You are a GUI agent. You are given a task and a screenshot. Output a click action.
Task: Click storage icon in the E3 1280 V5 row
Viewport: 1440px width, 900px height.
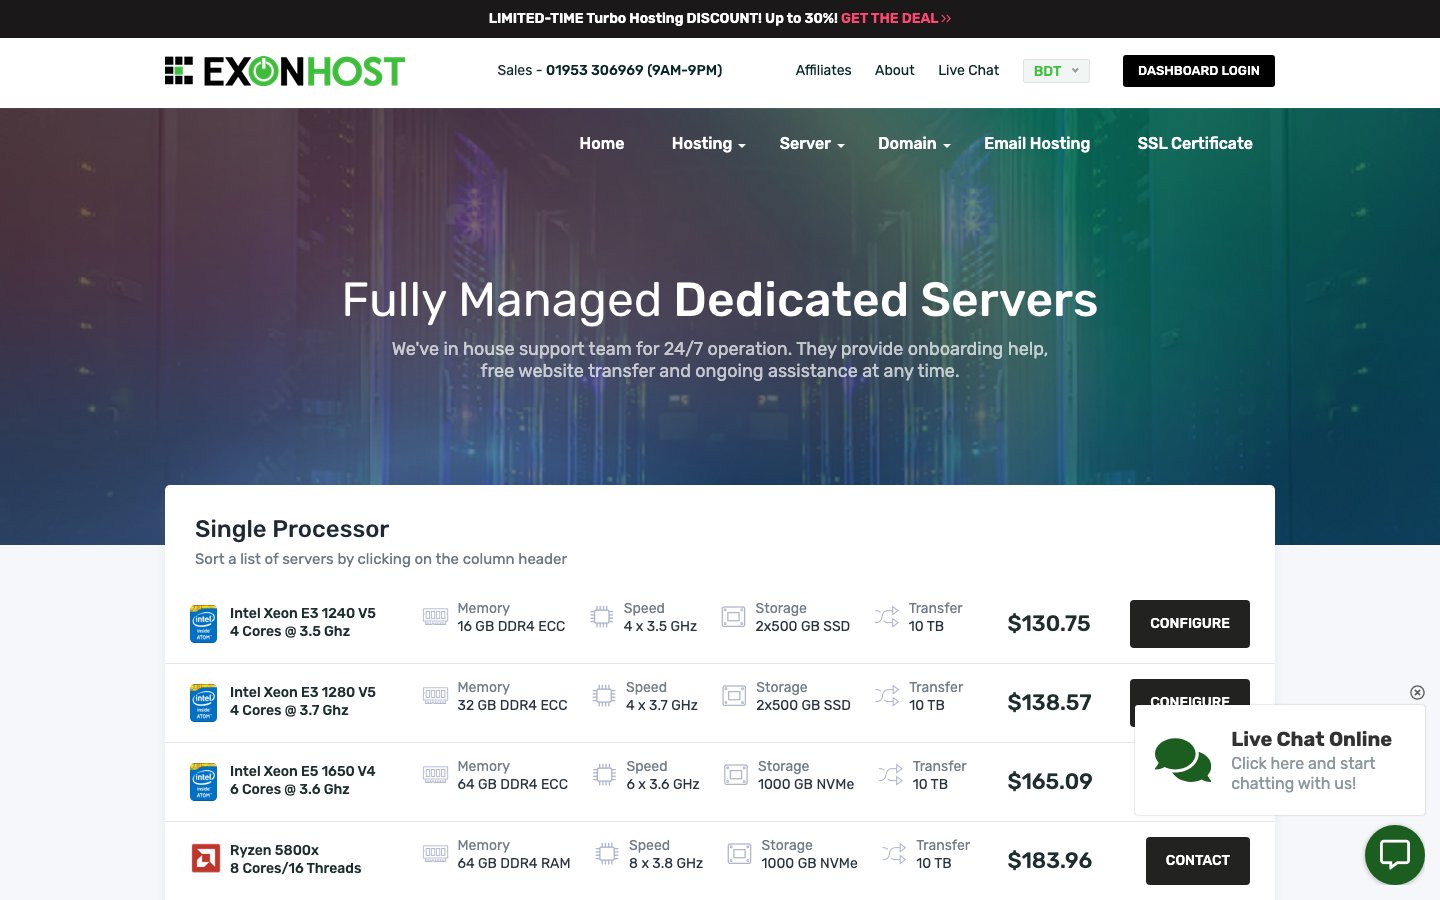click(734, 696)
